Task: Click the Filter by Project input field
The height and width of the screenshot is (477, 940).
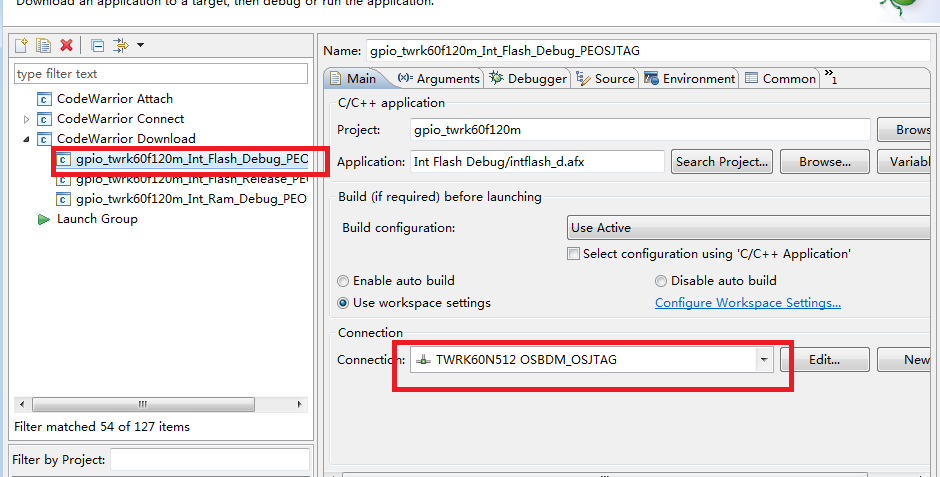Action: 210,460
